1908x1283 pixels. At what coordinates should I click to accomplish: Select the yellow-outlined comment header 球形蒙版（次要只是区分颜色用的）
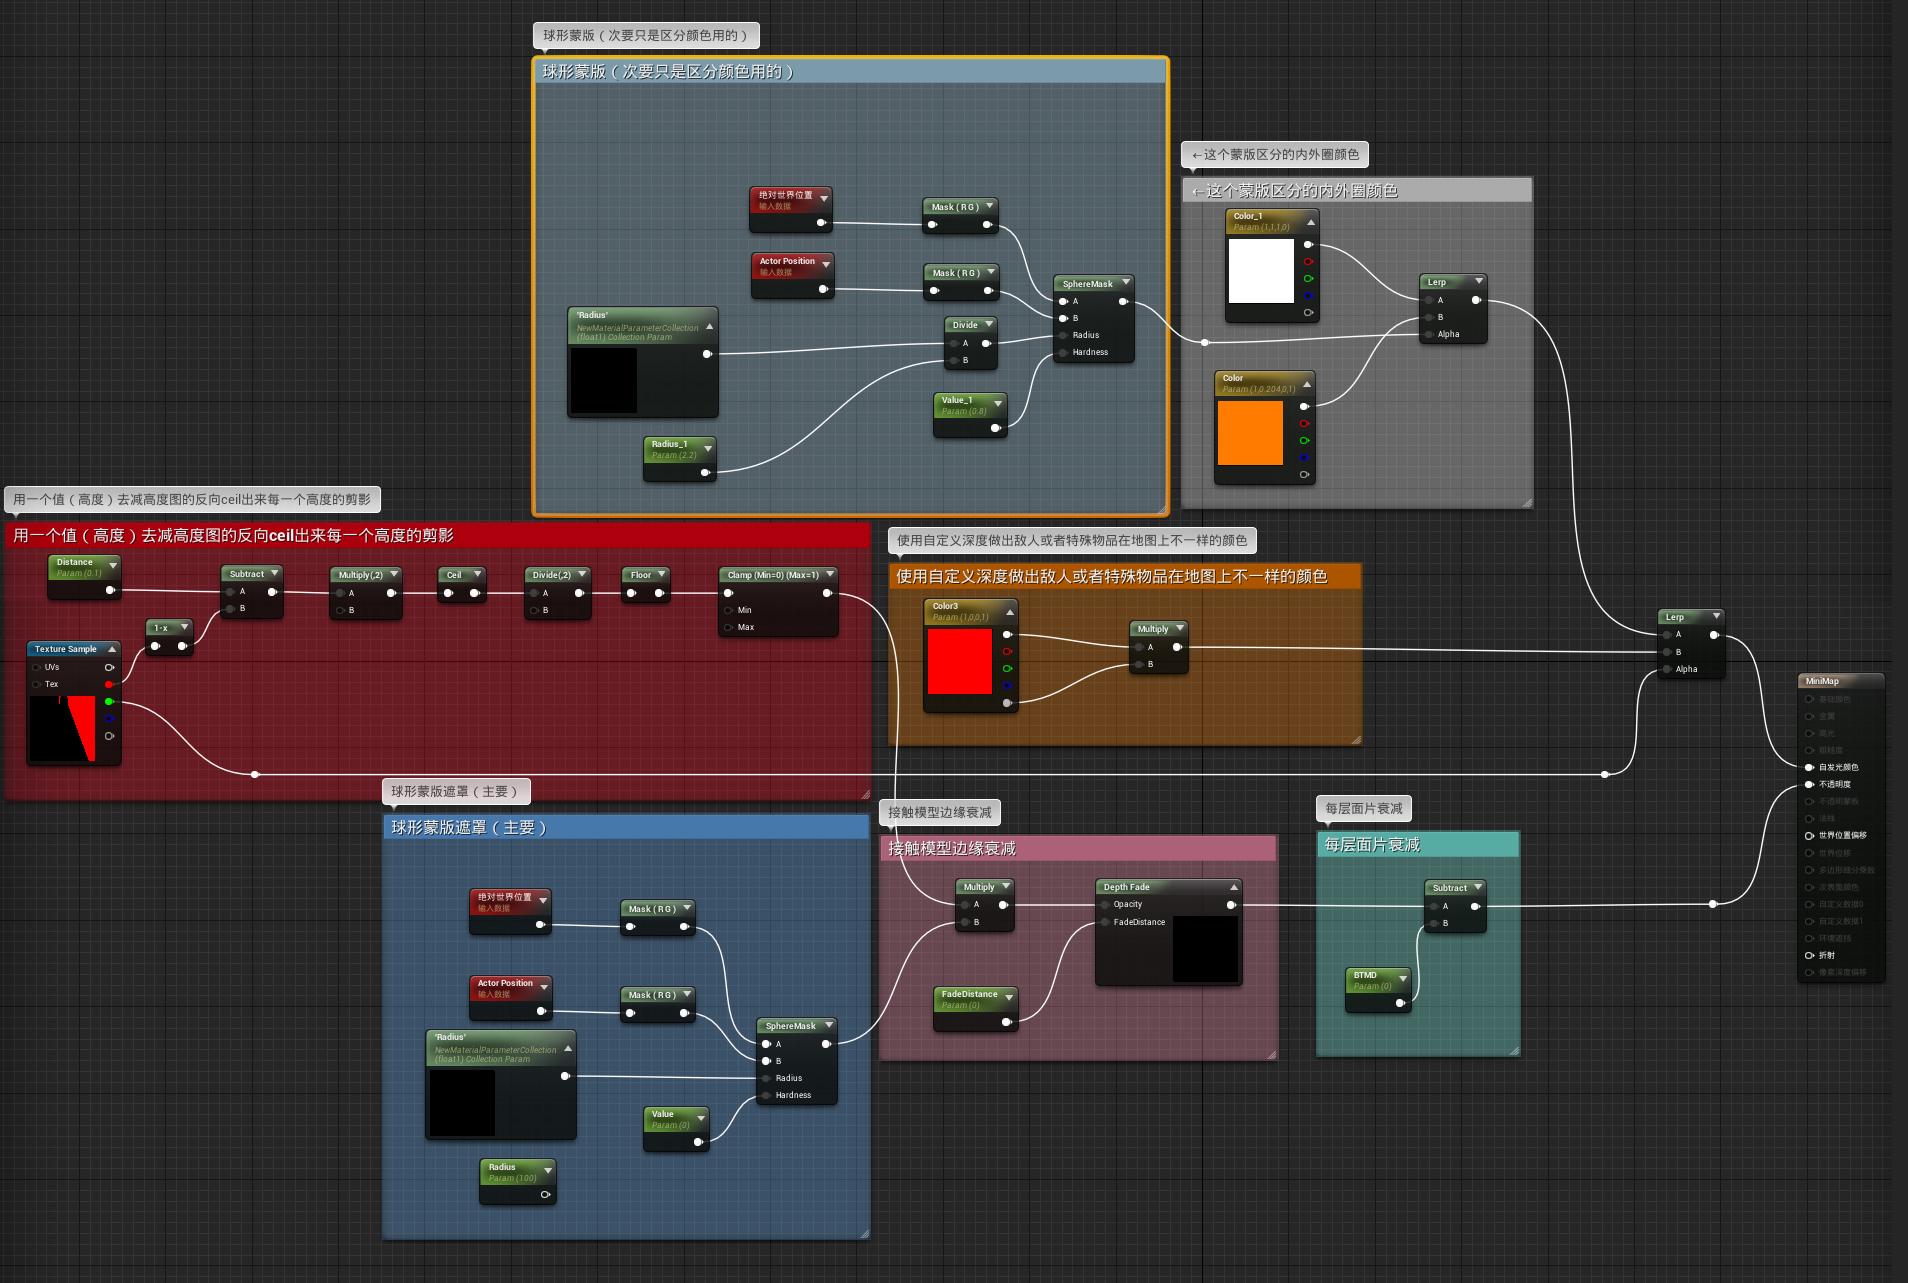[850, 72]
